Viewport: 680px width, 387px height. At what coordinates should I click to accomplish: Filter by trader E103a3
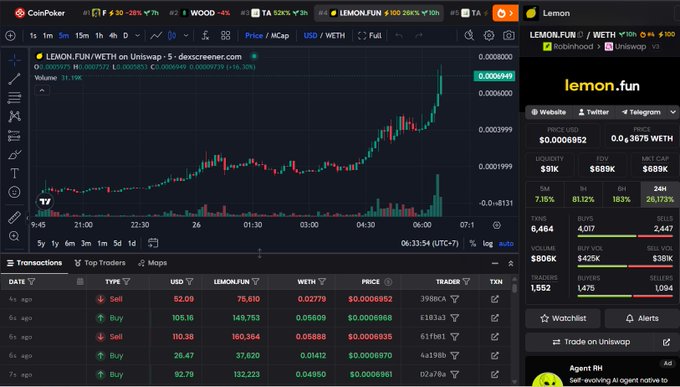pyautogui.click(x=454, y=318)
